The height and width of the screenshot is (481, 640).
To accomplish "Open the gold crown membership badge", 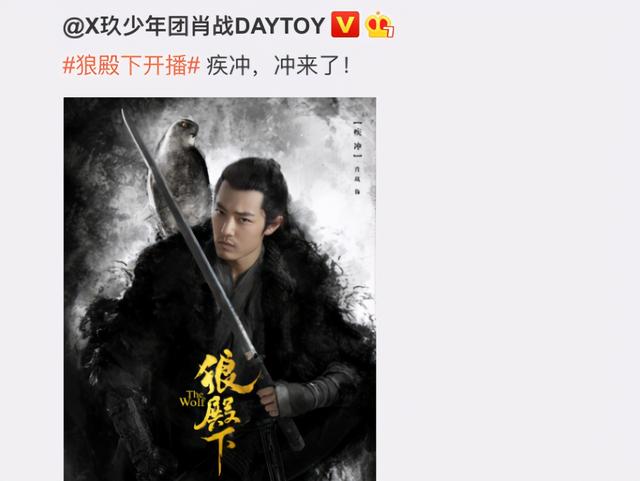I will click(x=379, y=25).
